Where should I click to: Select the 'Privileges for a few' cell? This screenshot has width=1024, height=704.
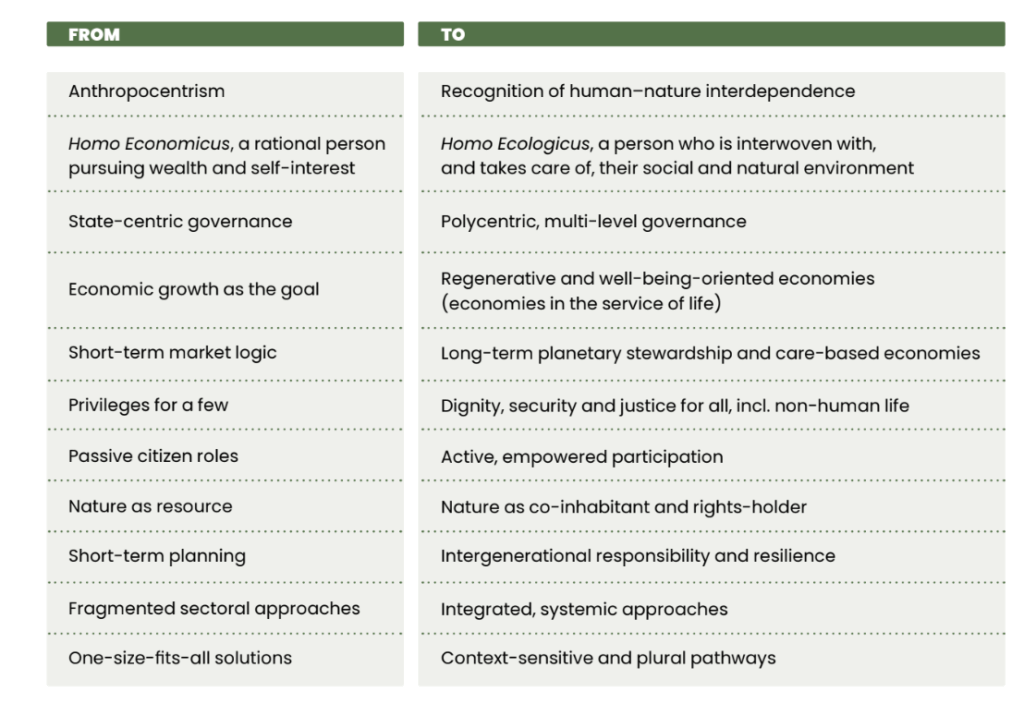[x=148, y=405]
